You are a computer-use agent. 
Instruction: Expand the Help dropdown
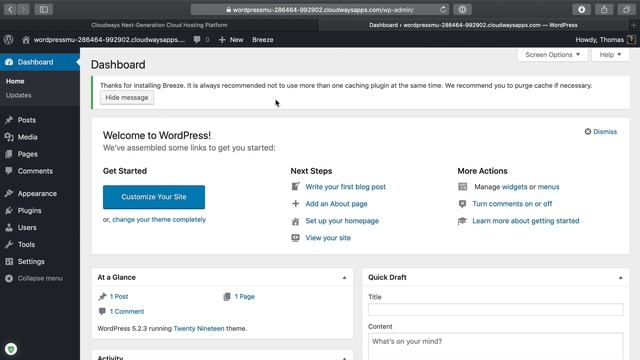[x=610, y=55]
